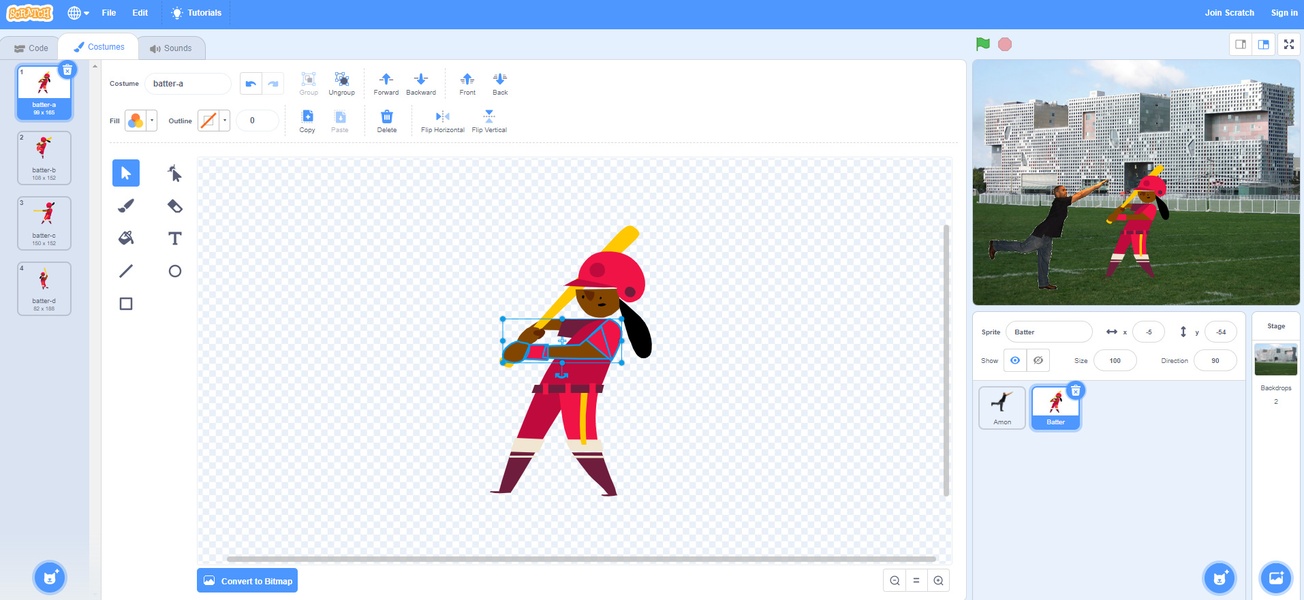Select the Rectangle tool
This screenshot has height=600, width=1304.
click(x=126, y=303)
